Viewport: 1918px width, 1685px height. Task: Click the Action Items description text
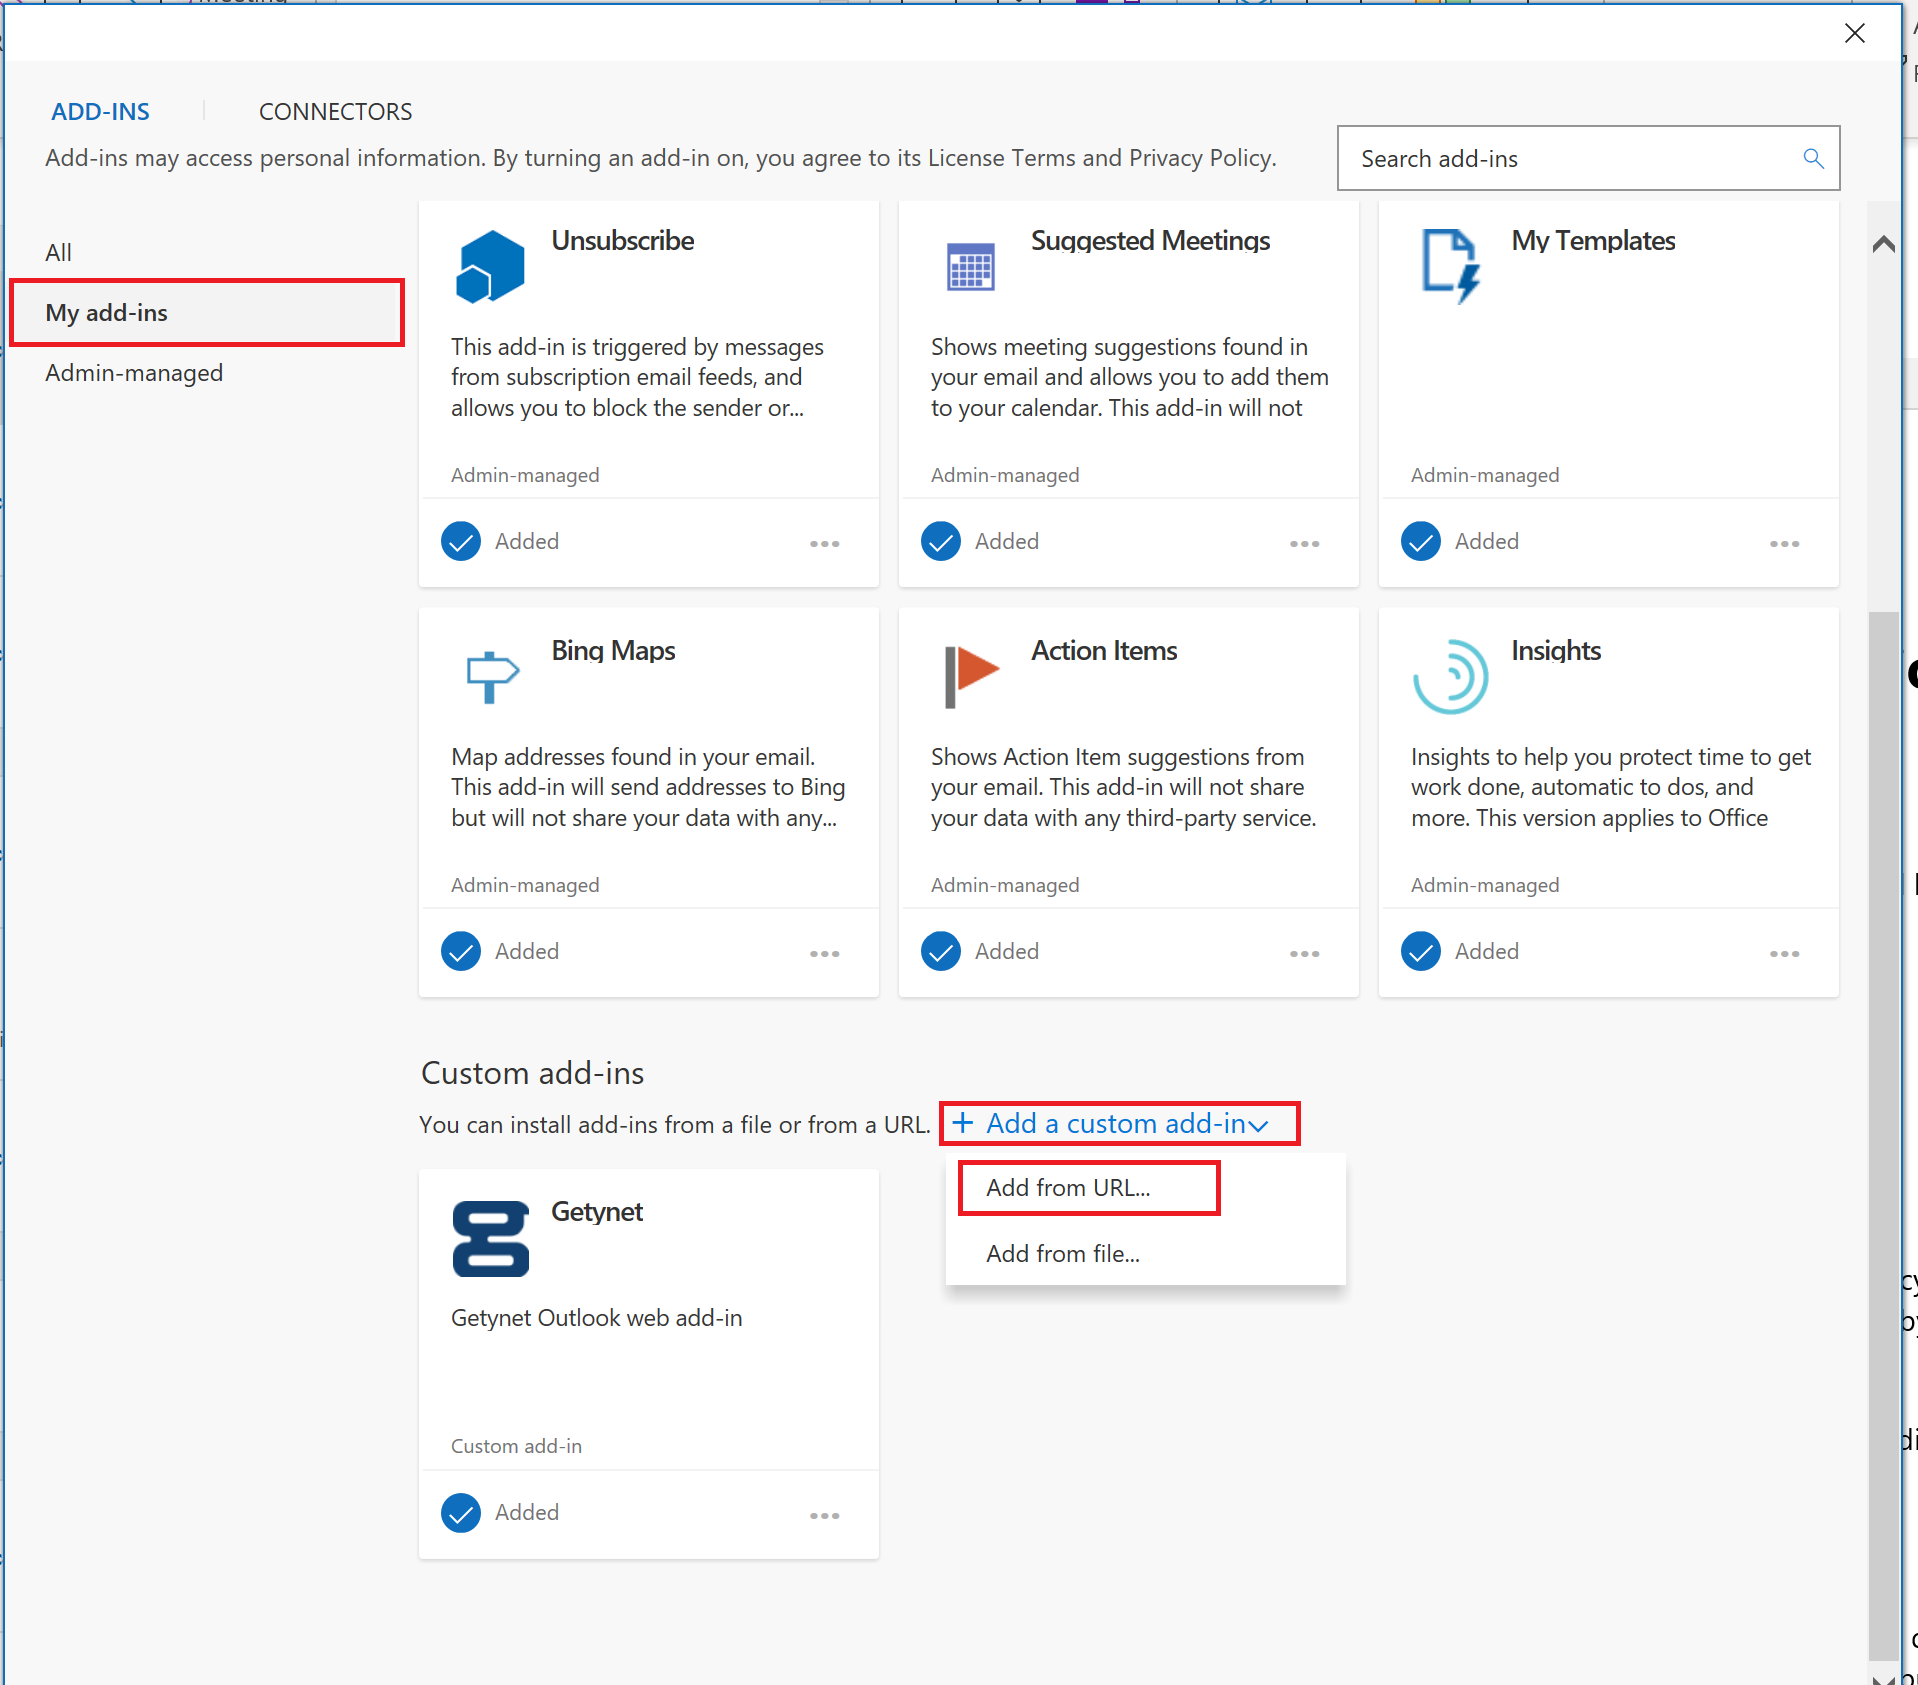tap(1124, 787)
